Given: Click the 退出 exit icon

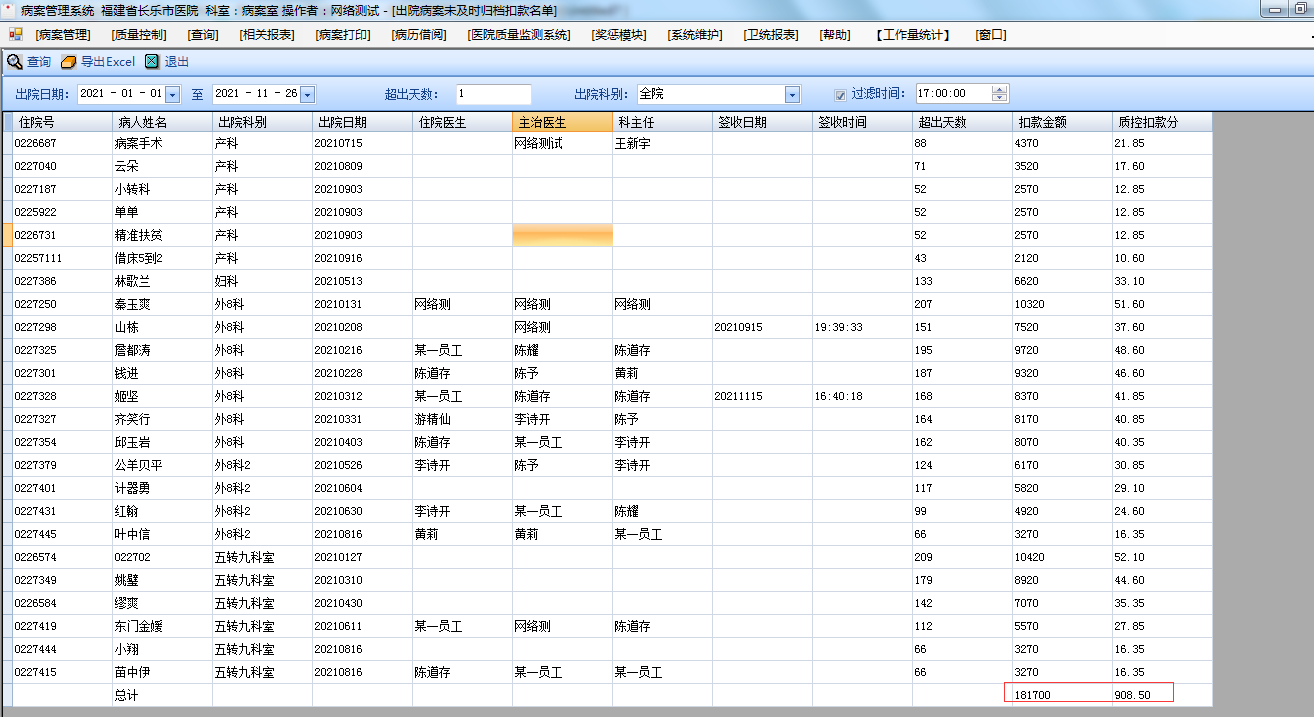Looking at the screenshot, I should coord(152,62).
